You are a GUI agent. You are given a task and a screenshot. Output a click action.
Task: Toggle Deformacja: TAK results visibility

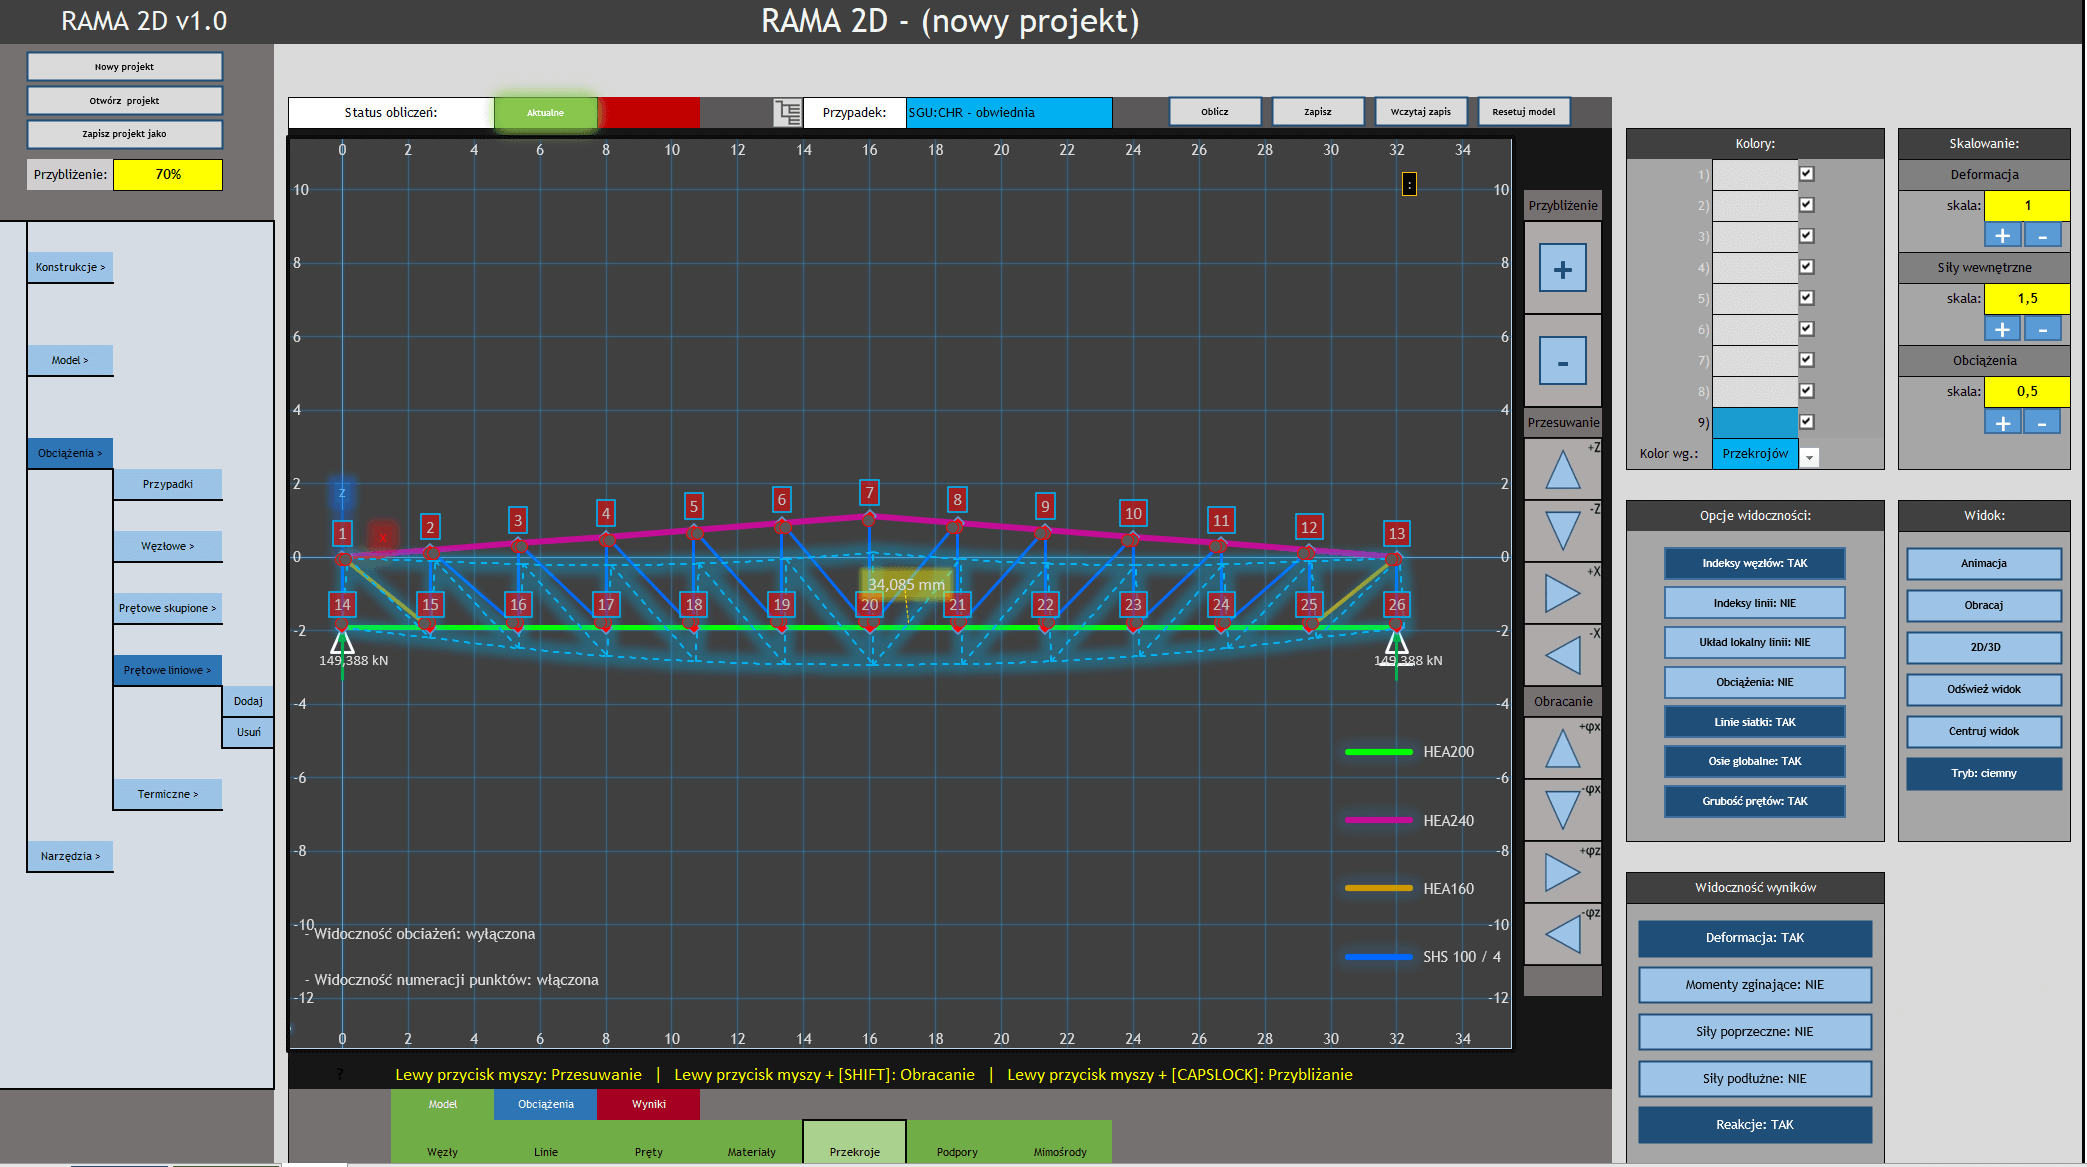pos(1754,938)
